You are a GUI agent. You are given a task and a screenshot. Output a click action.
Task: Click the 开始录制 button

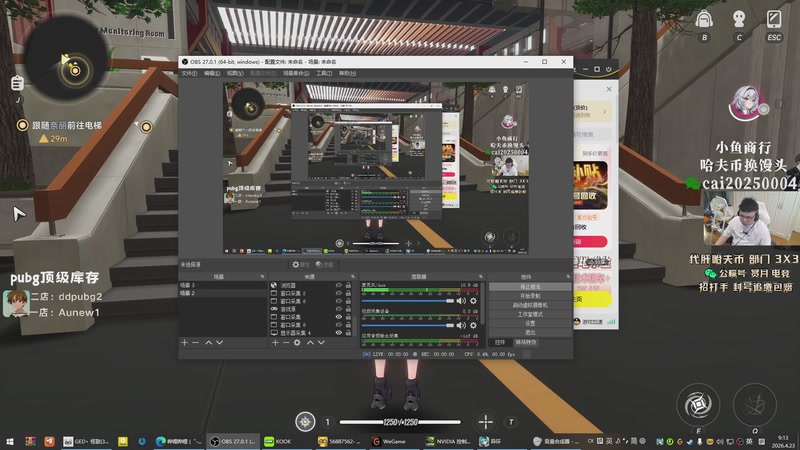point(530,296)
